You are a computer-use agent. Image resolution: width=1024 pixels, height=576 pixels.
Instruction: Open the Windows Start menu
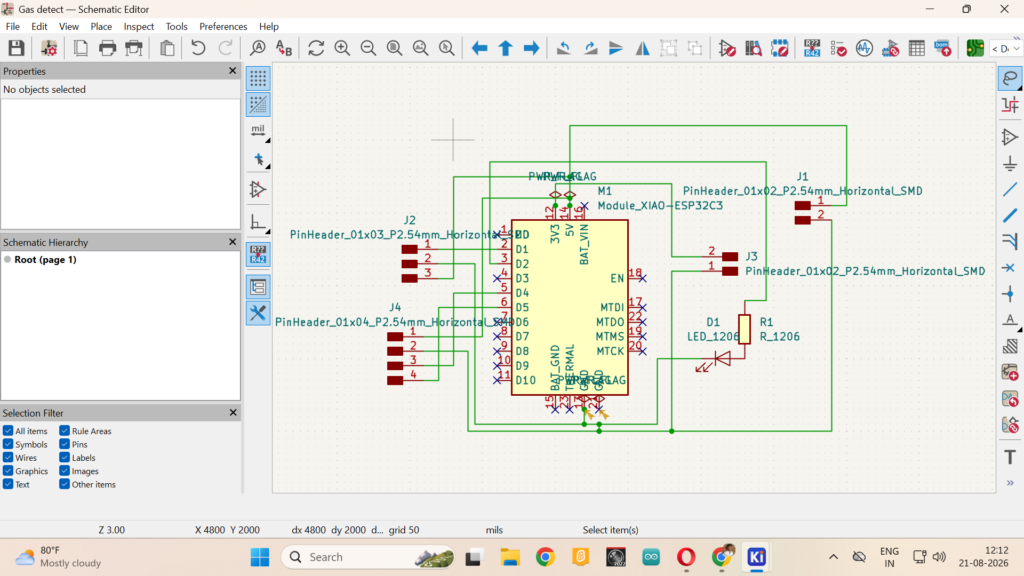click(x=260, y=557)
